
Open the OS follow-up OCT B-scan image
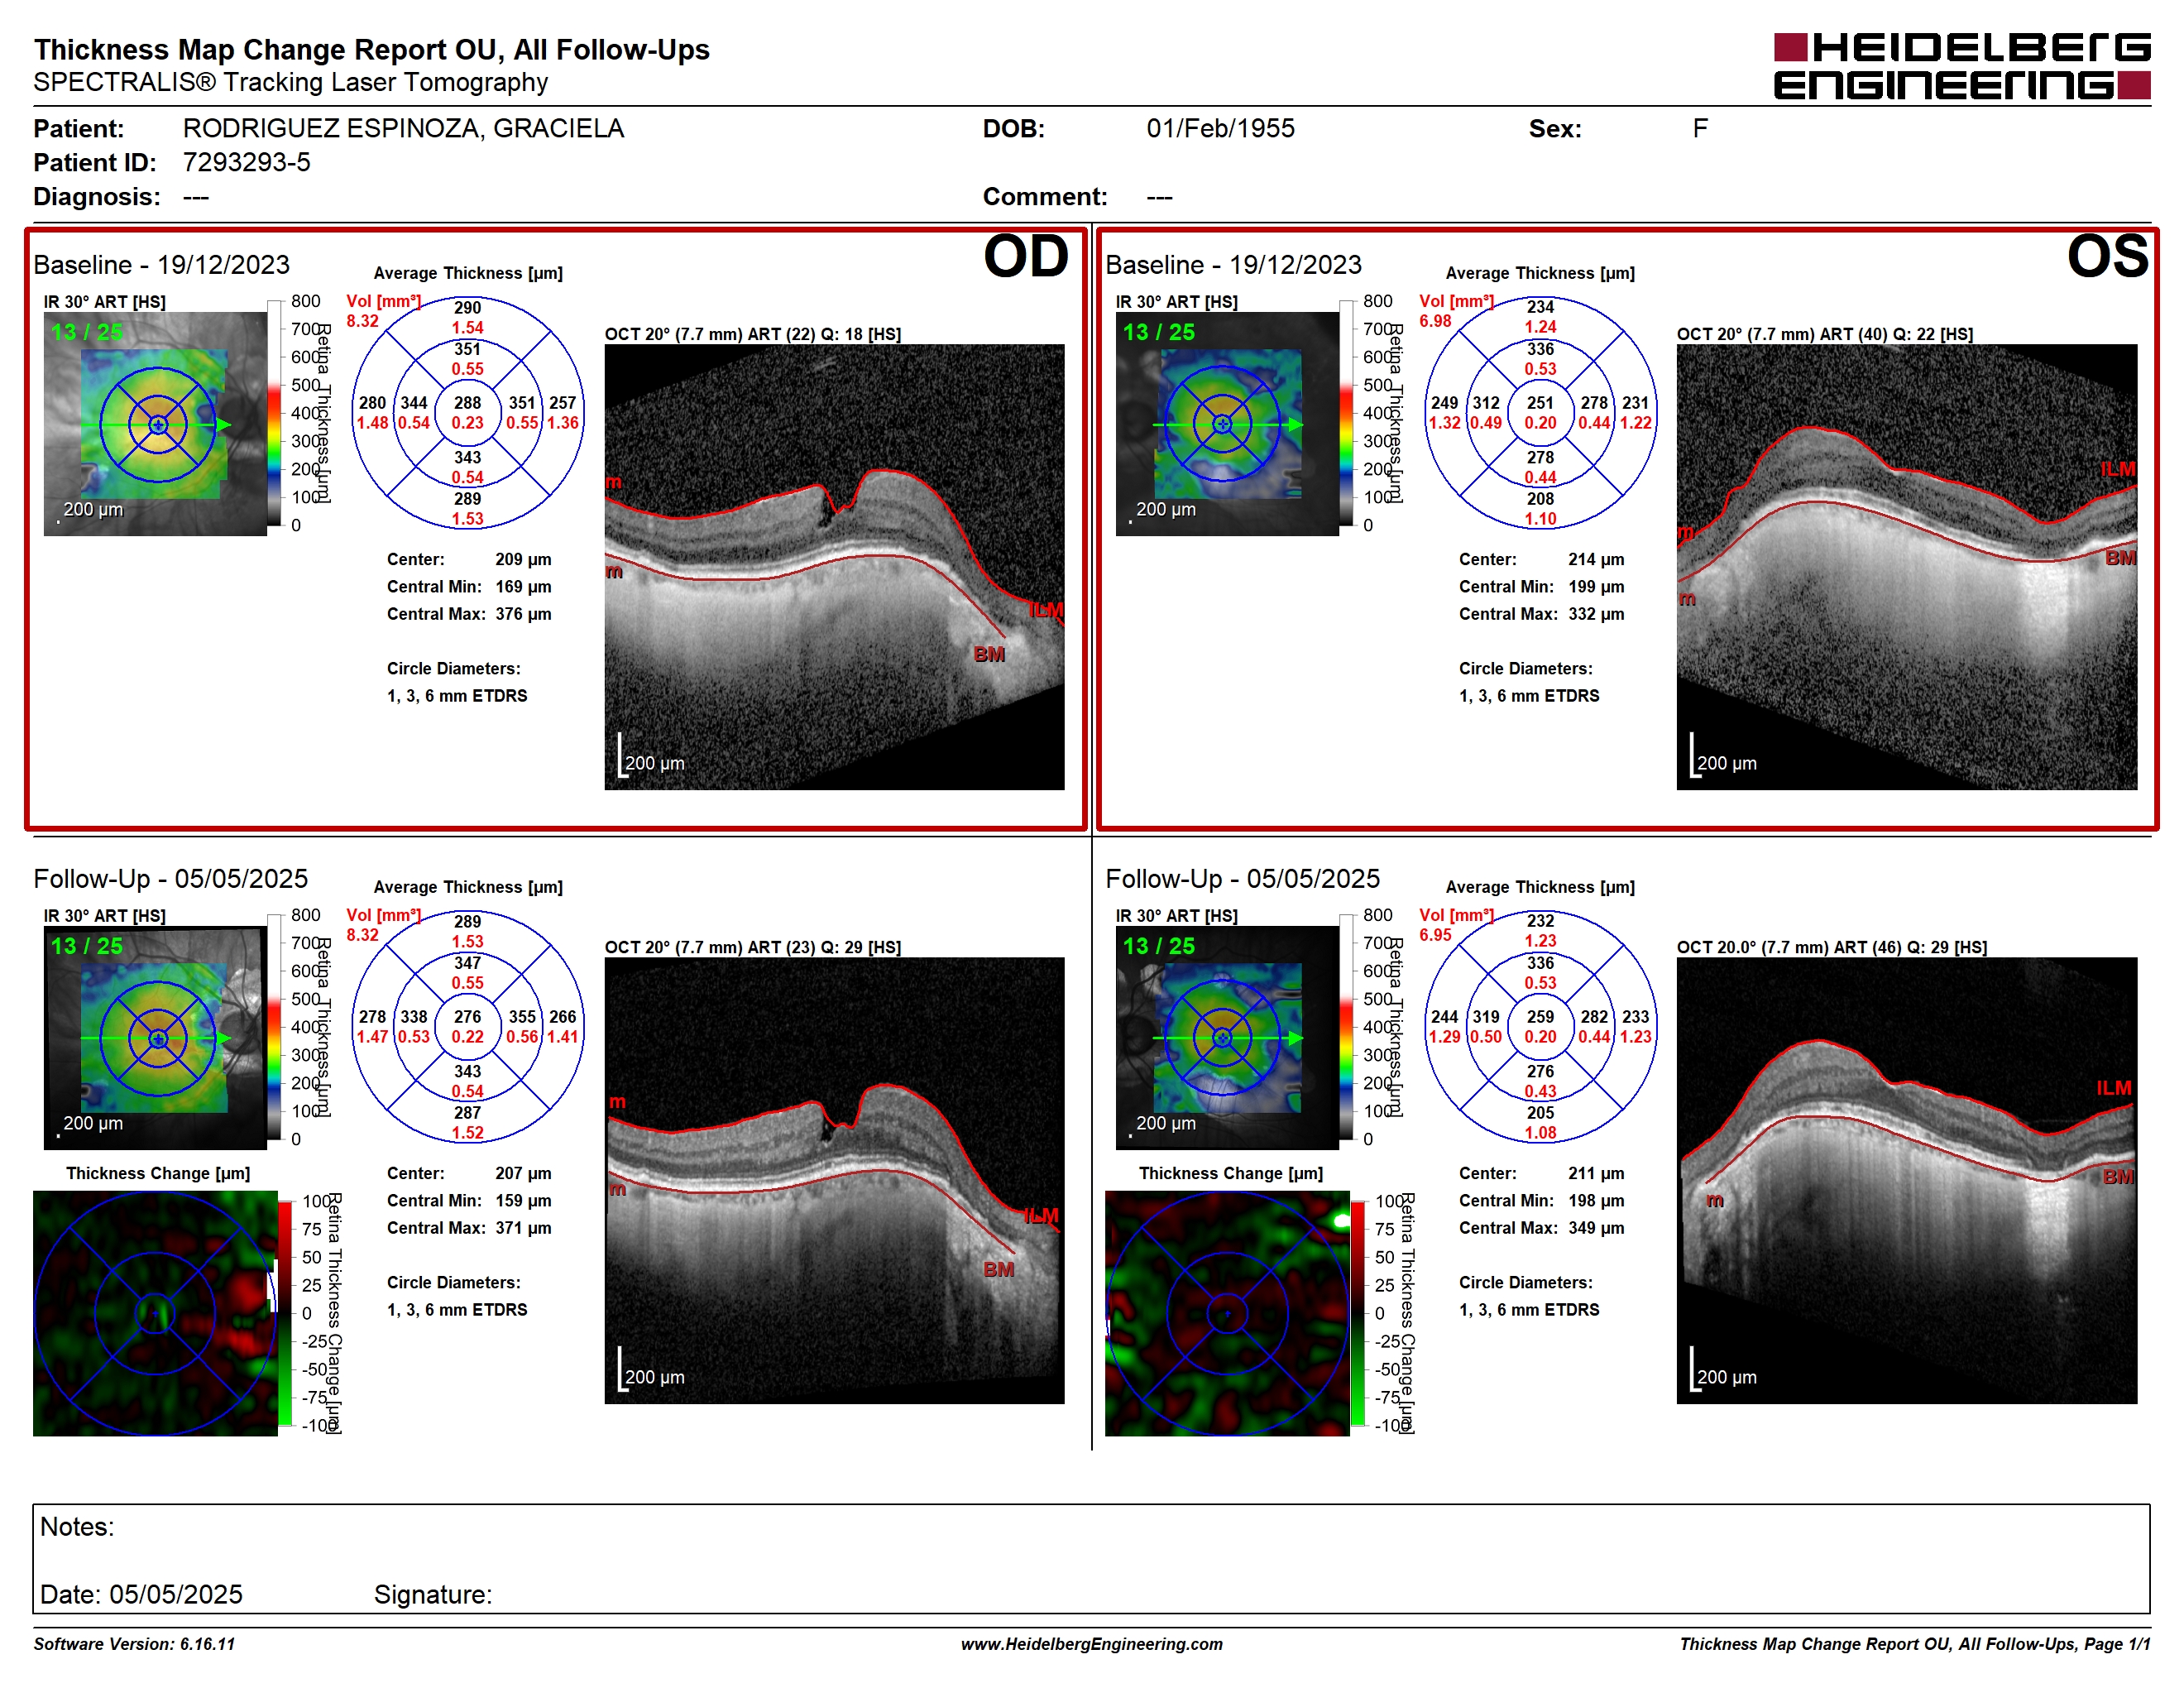(x=1906, y=1180)
